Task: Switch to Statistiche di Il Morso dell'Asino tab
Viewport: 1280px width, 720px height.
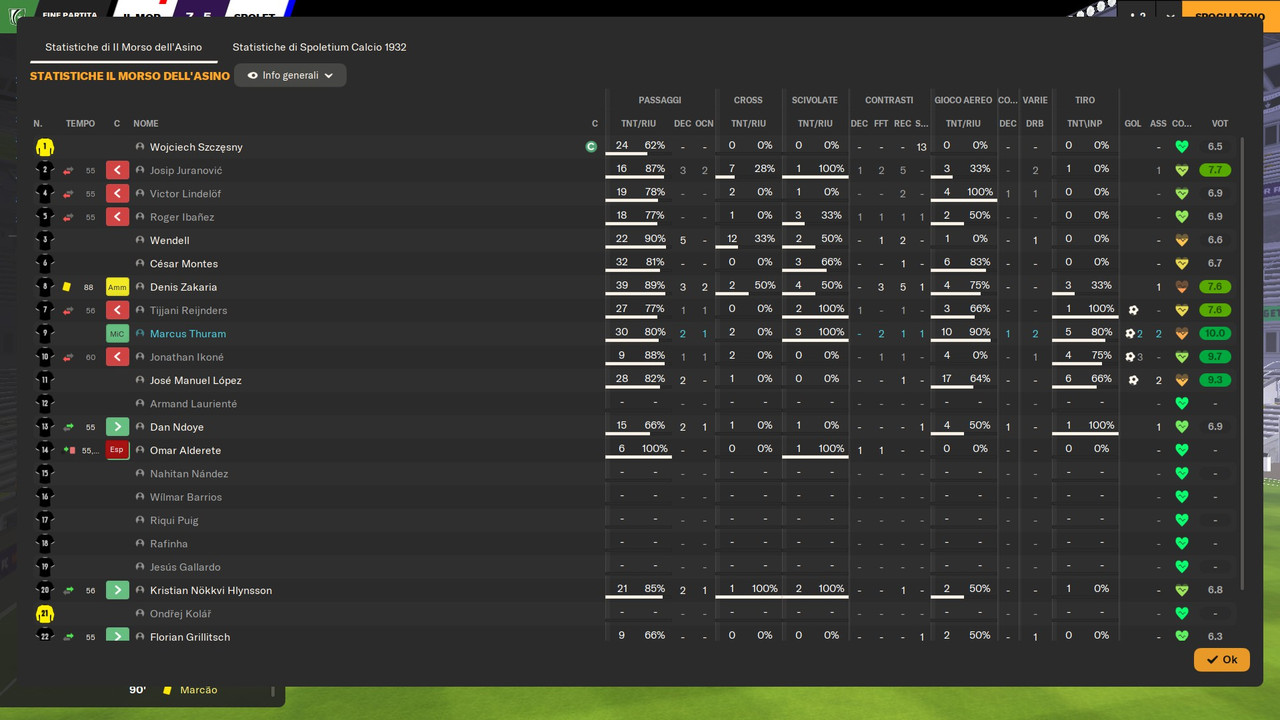Action: 123,47
